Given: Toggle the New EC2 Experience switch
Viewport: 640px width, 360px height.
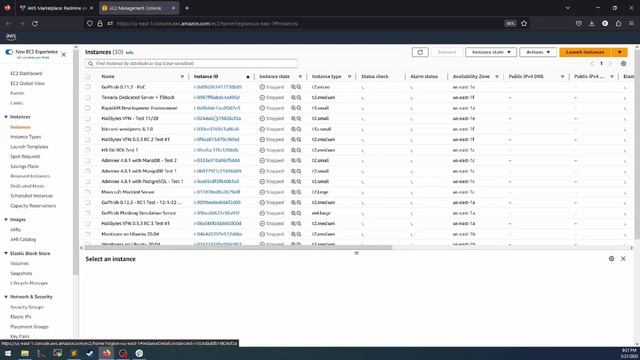Looking at the screenshot, I should (x=9, y=52).
